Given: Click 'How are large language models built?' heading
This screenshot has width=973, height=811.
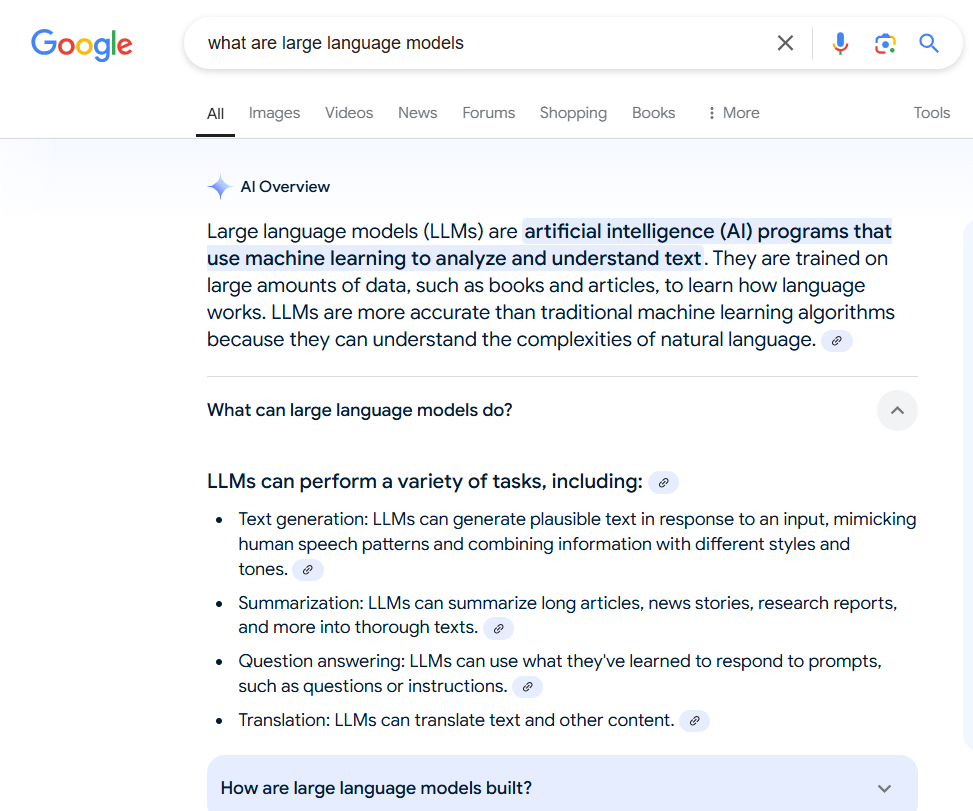Looking at the screenshot, I should click(377, 788).
